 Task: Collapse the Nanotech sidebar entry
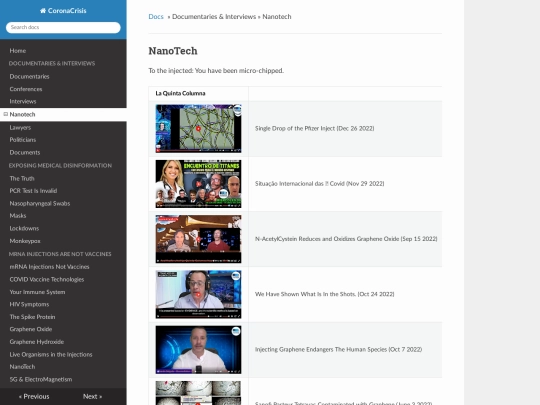coord(6,114)
